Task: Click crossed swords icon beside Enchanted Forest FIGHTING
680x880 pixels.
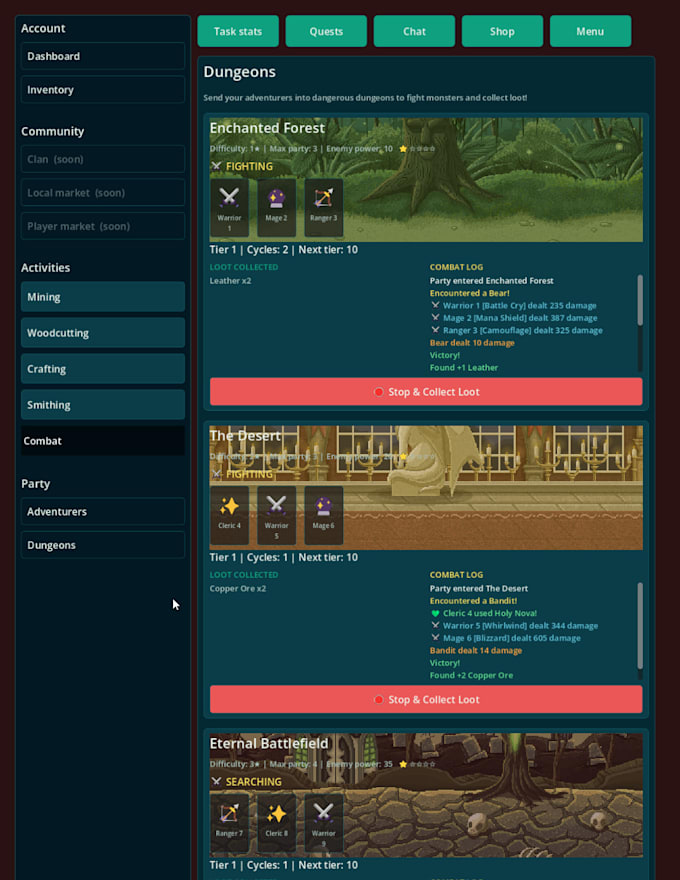Action: [216, 166]
